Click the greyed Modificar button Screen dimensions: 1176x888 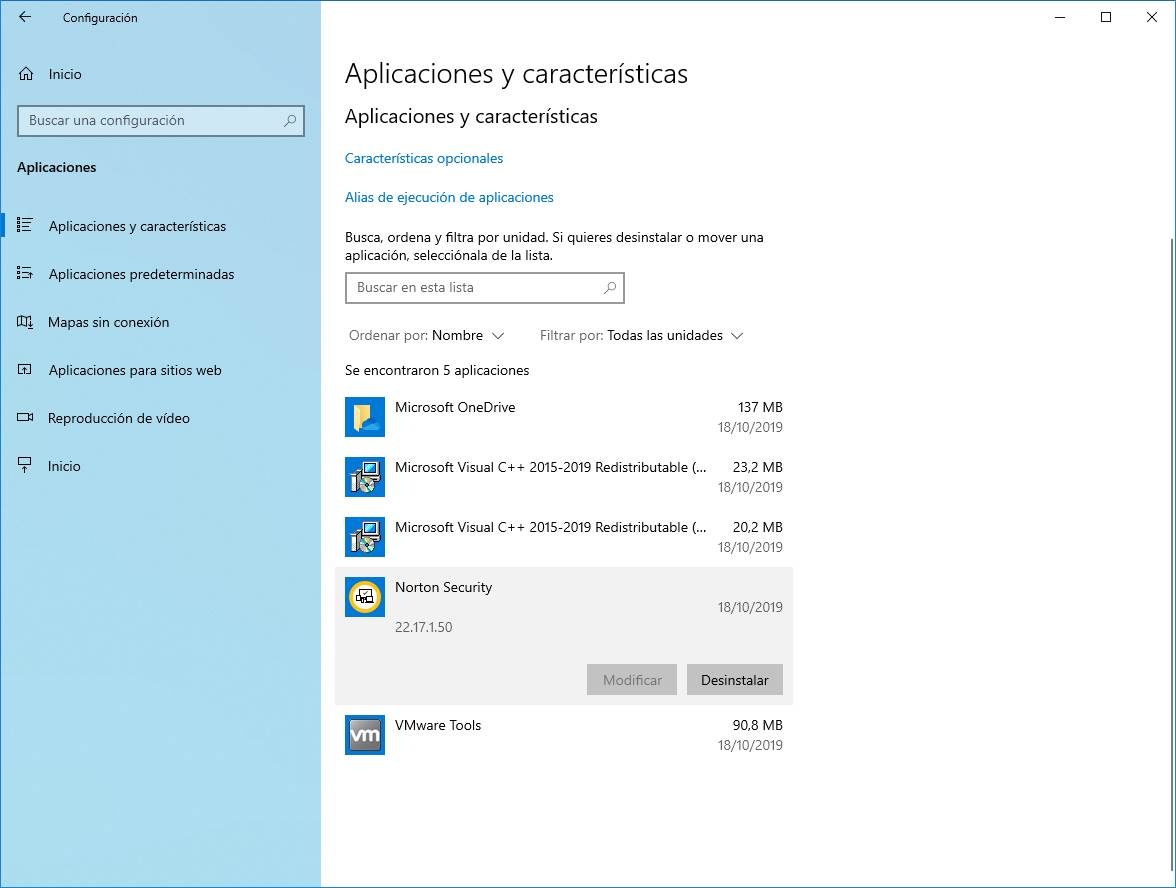tap(632, 680)
